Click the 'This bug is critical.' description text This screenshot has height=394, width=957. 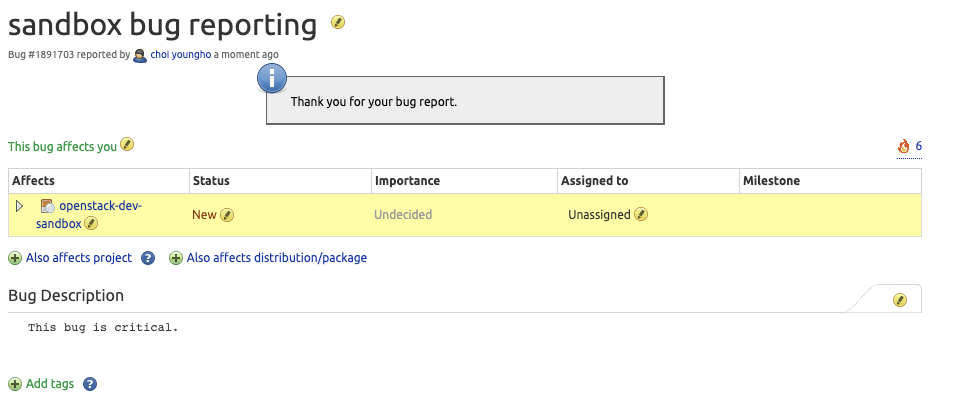[103, 328]
